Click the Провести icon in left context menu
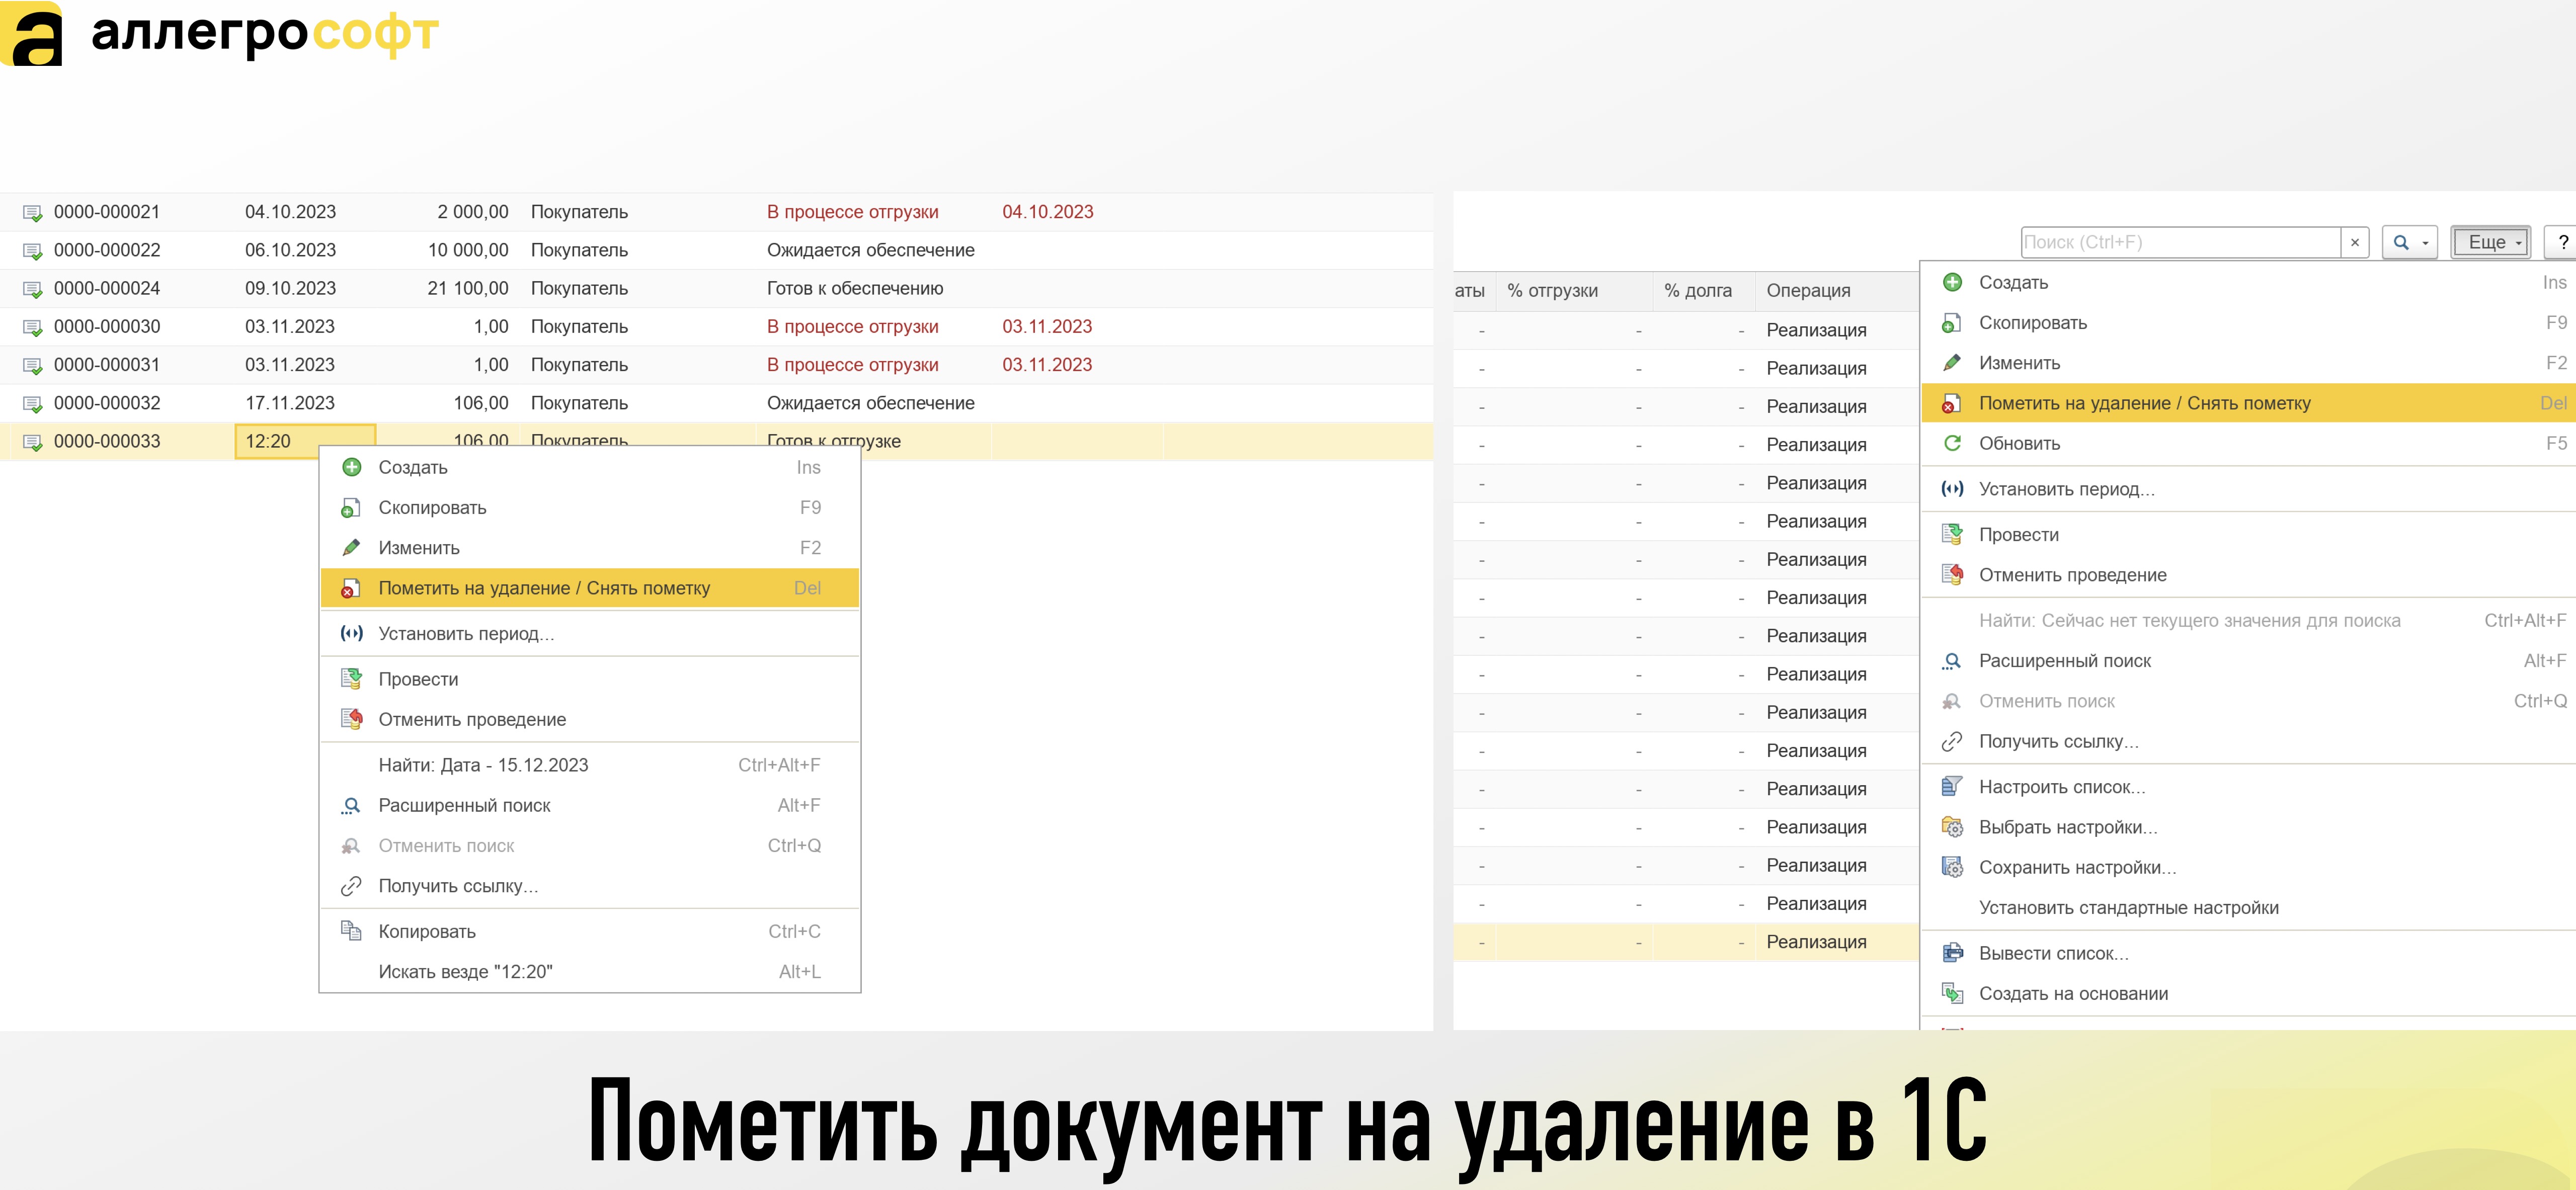Viewport: 2576px width, 1190px height. click(x=351, y=679)
